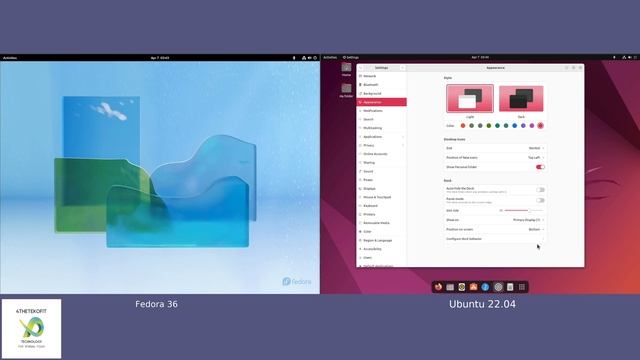Enable Auto-hide the Dock switch
This screenshot has width=640, height=360.
pyautogui.click(x=540, y=190)
